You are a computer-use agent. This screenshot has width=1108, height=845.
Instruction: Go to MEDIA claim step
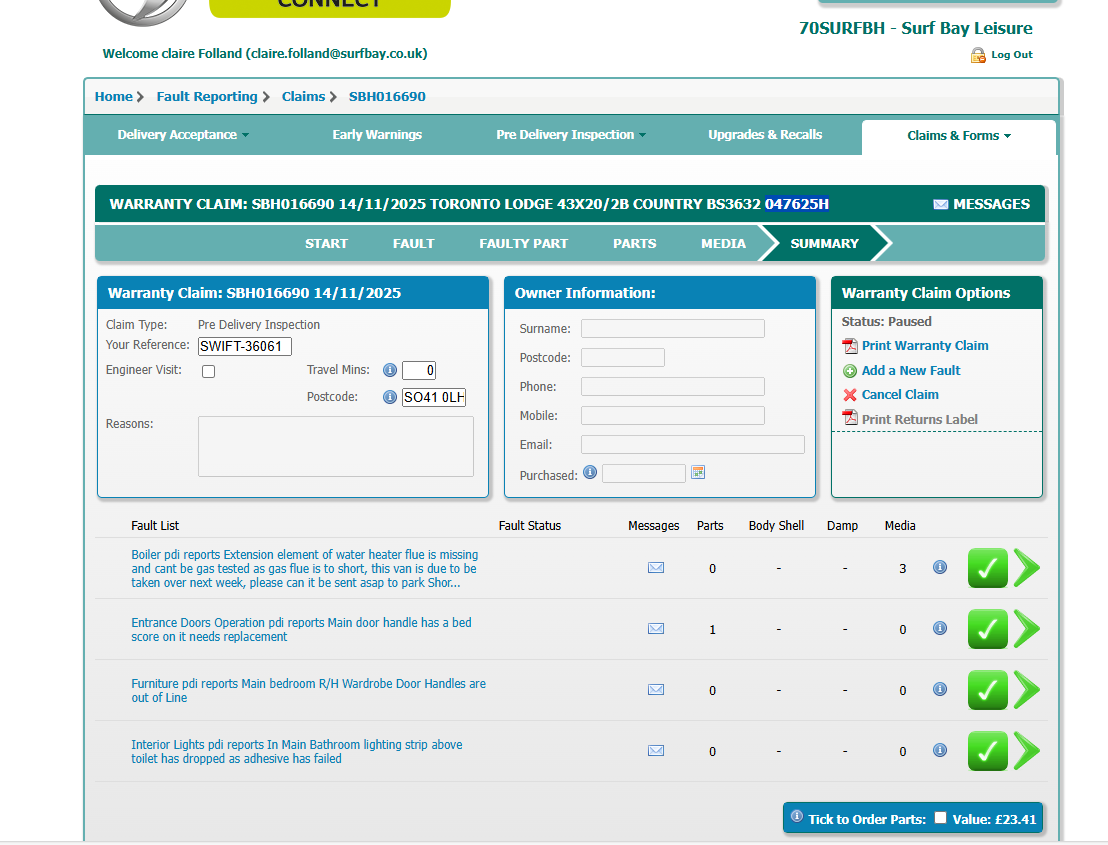pos(724,244)
